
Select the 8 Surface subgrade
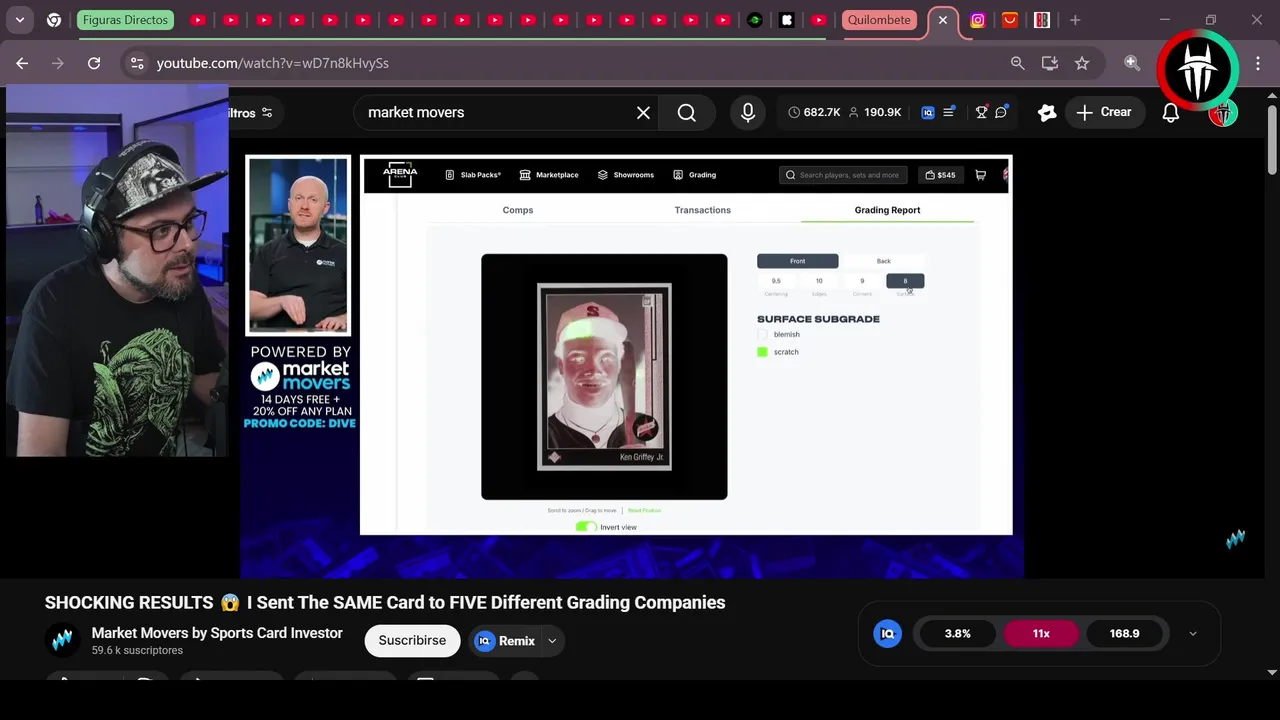pyautogui.click(x=905, y=281)
